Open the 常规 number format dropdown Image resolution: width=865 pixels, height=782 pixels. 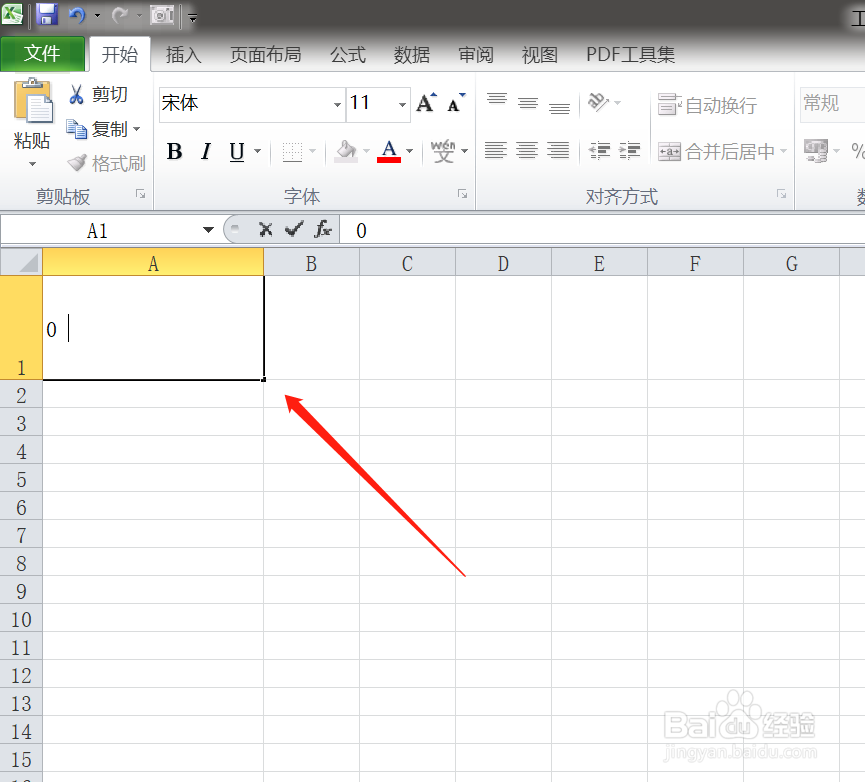click(x=832, y=104)
